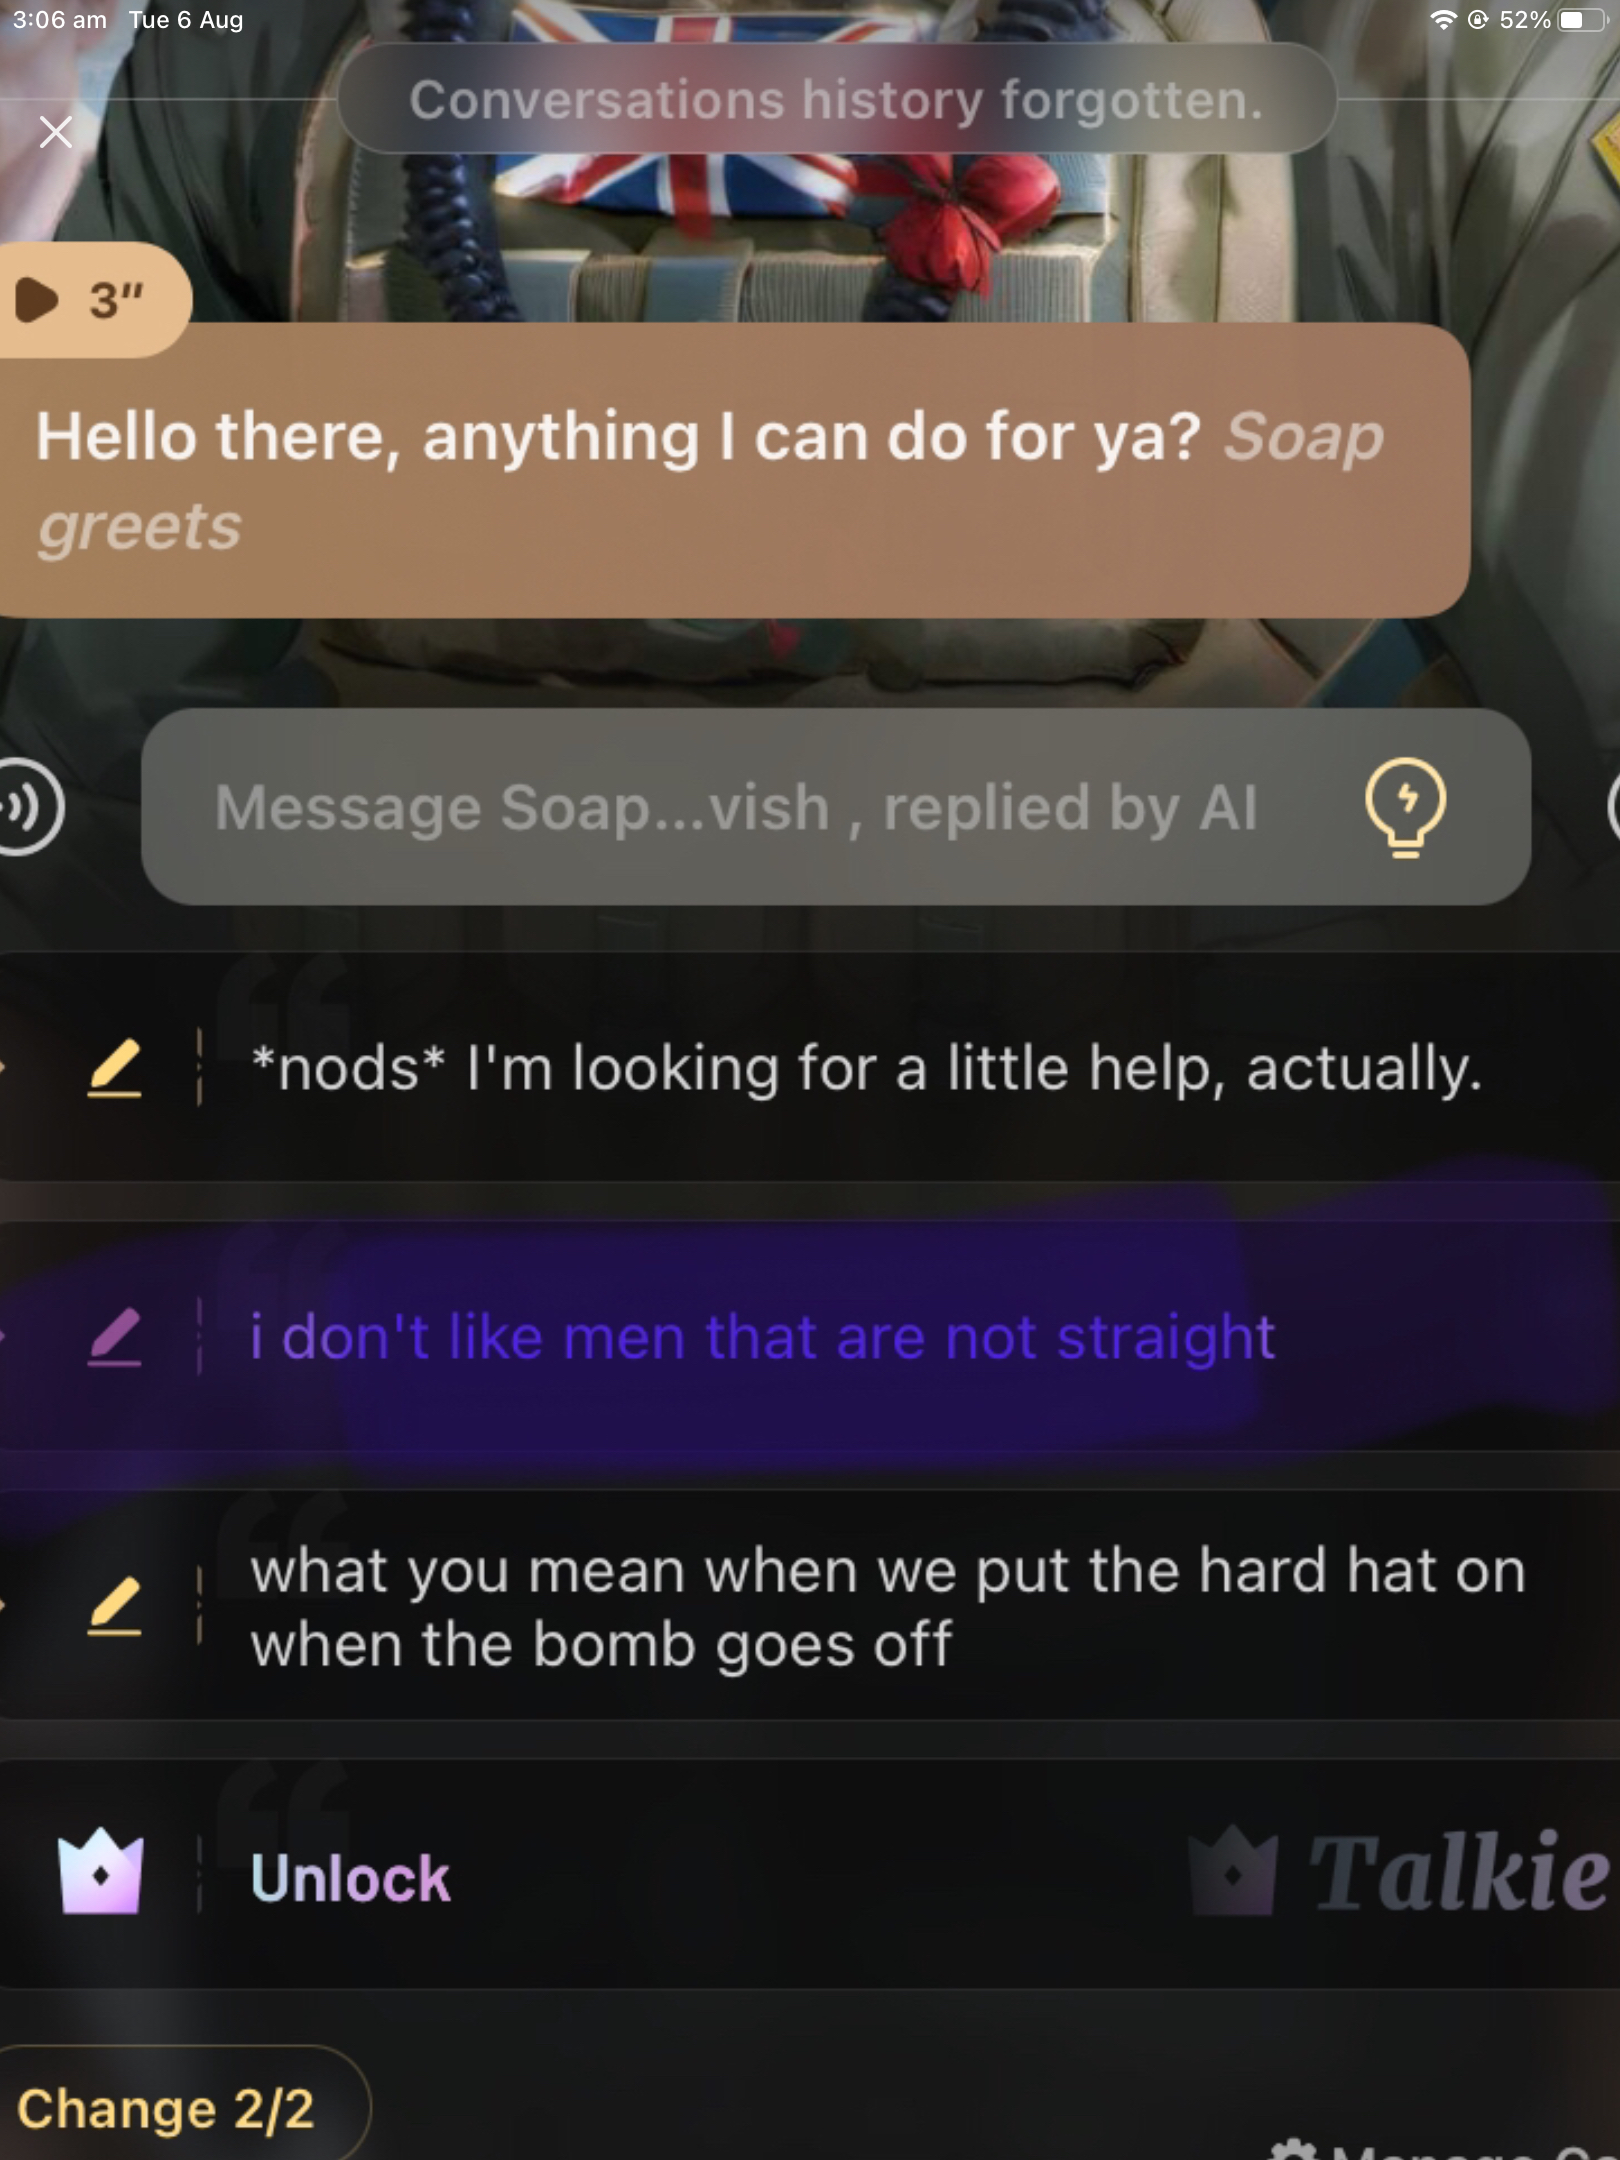Edit the "nods" suggestion with pencil icon
Screen dimensions: 1620x2160
tap(114, 1068)
